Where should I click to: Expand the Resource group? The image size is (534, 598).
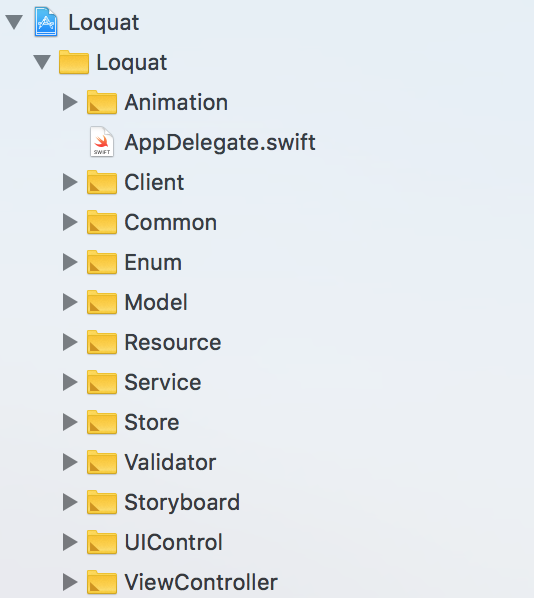click(70, 342)
